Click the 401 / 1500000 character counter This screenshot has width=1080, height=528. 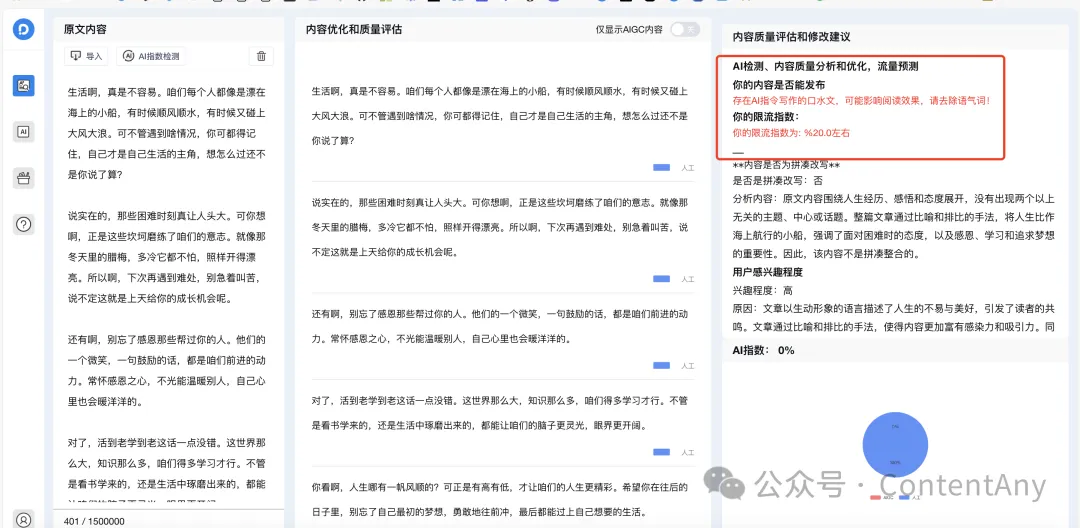pos(94,521)
